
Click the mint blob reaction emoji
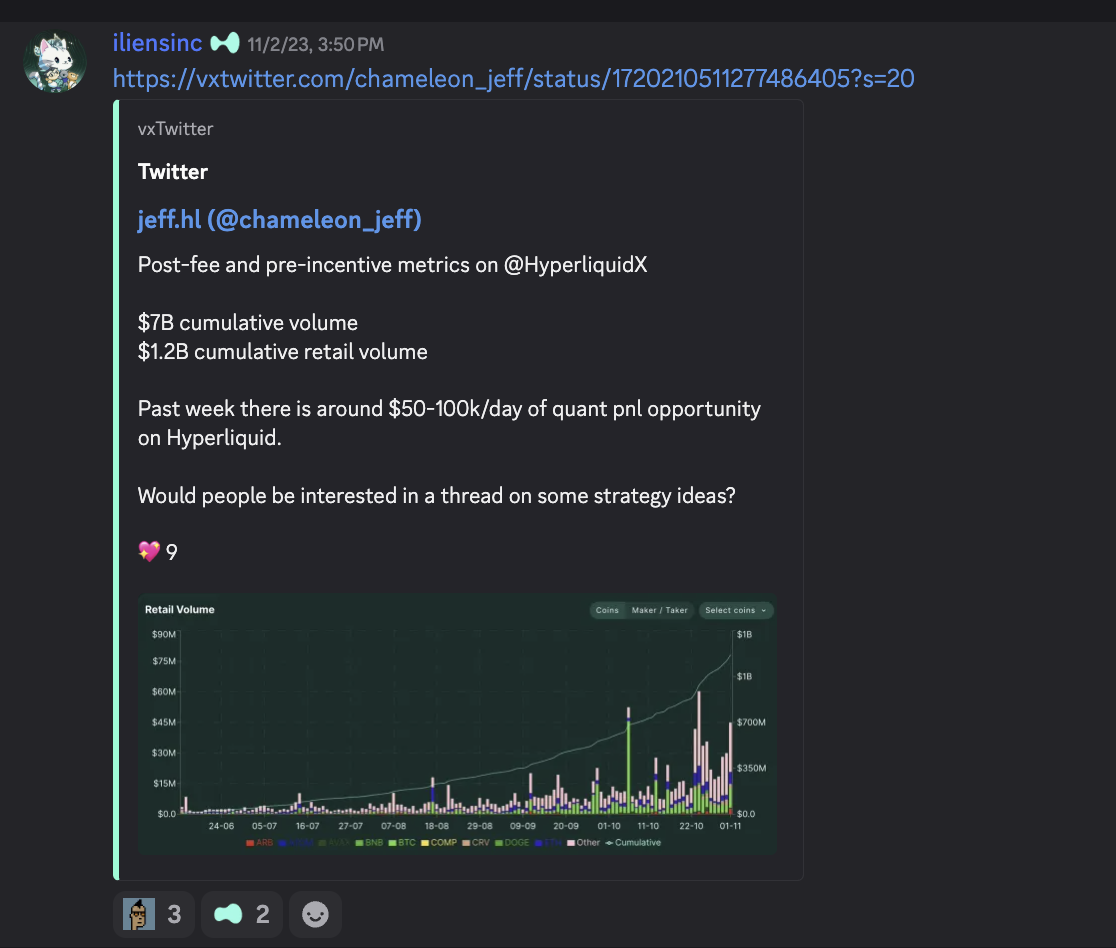[228, 915]
